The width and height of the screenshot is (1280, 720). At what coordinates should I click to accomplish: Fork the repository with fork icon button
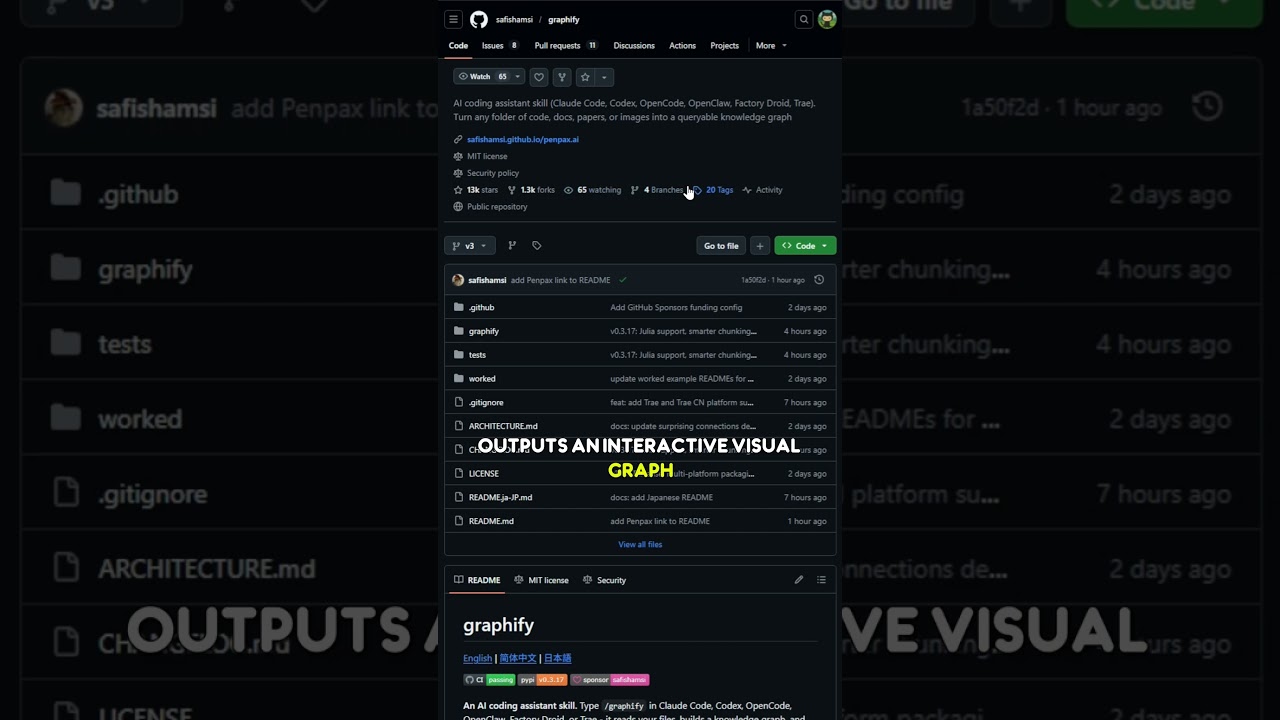562,77
